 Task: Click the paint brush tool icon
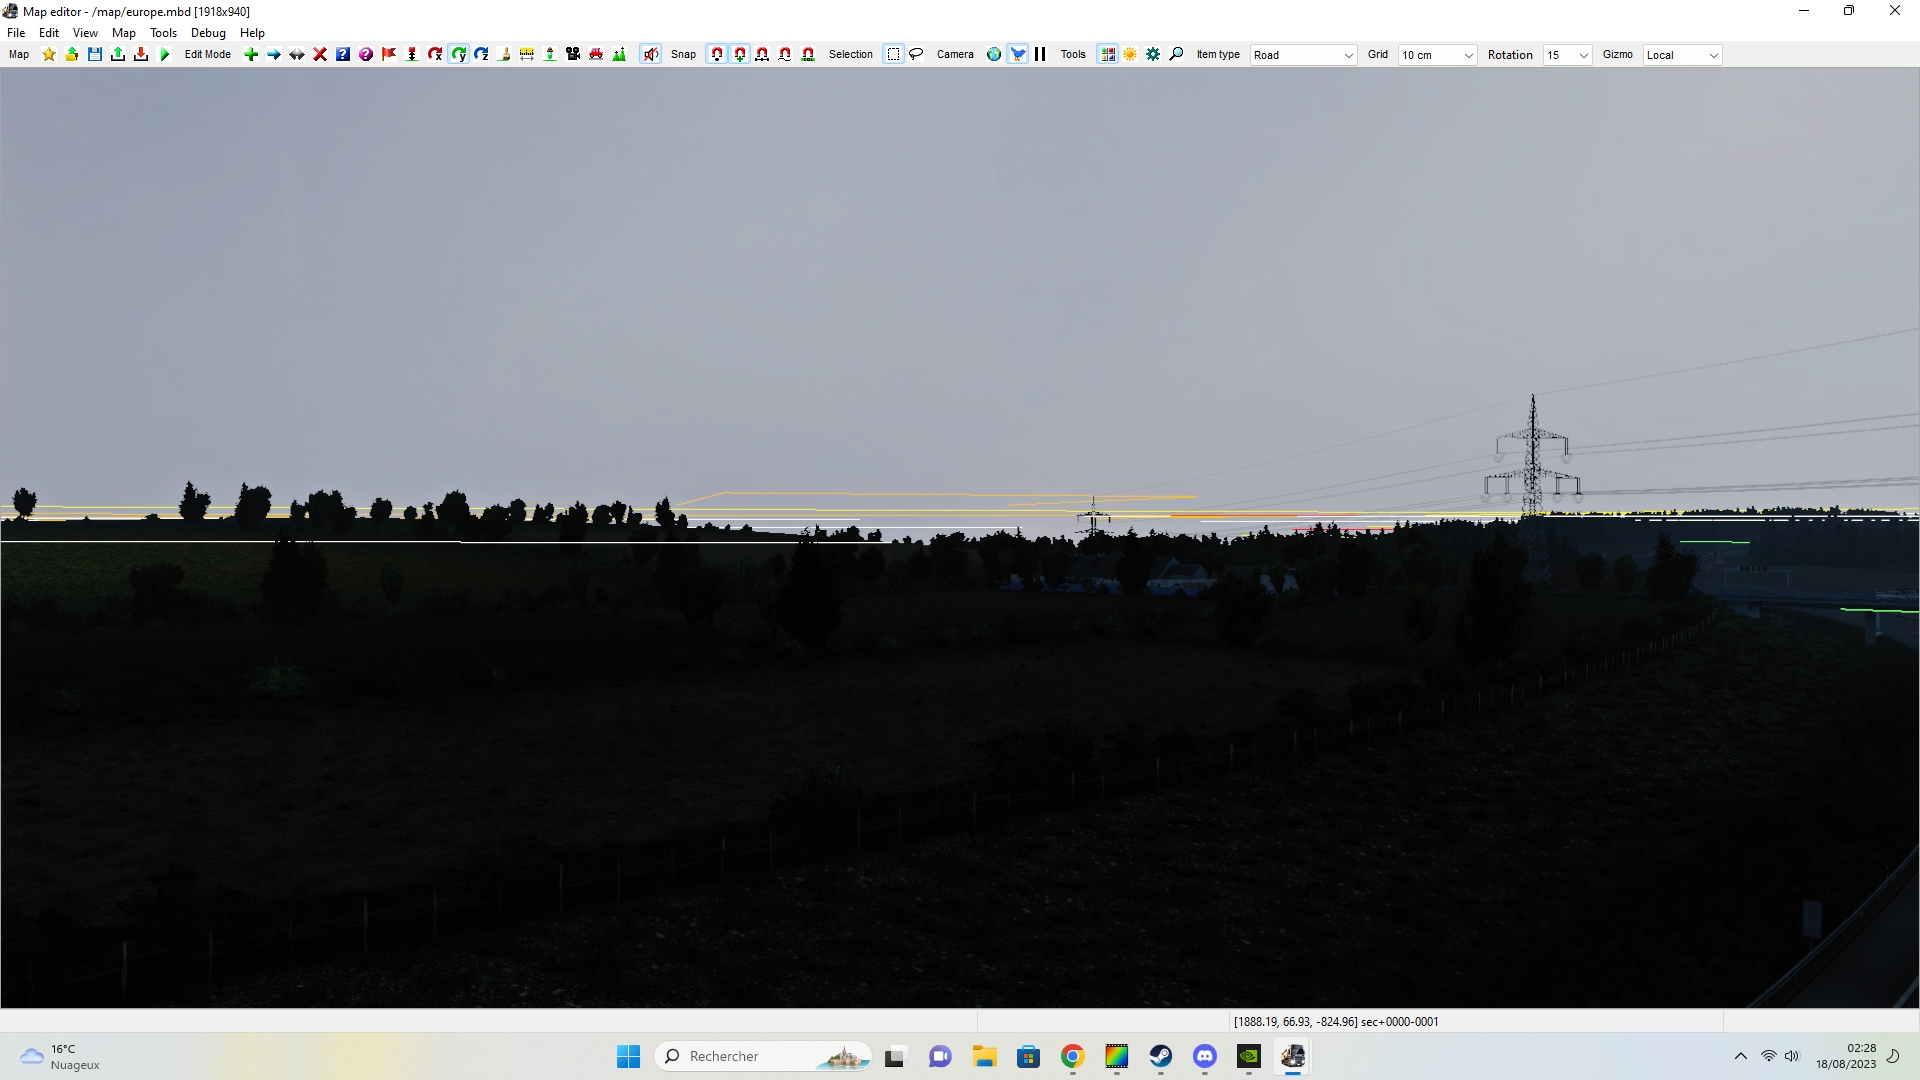pyautogui.click(x=504, y=55)
